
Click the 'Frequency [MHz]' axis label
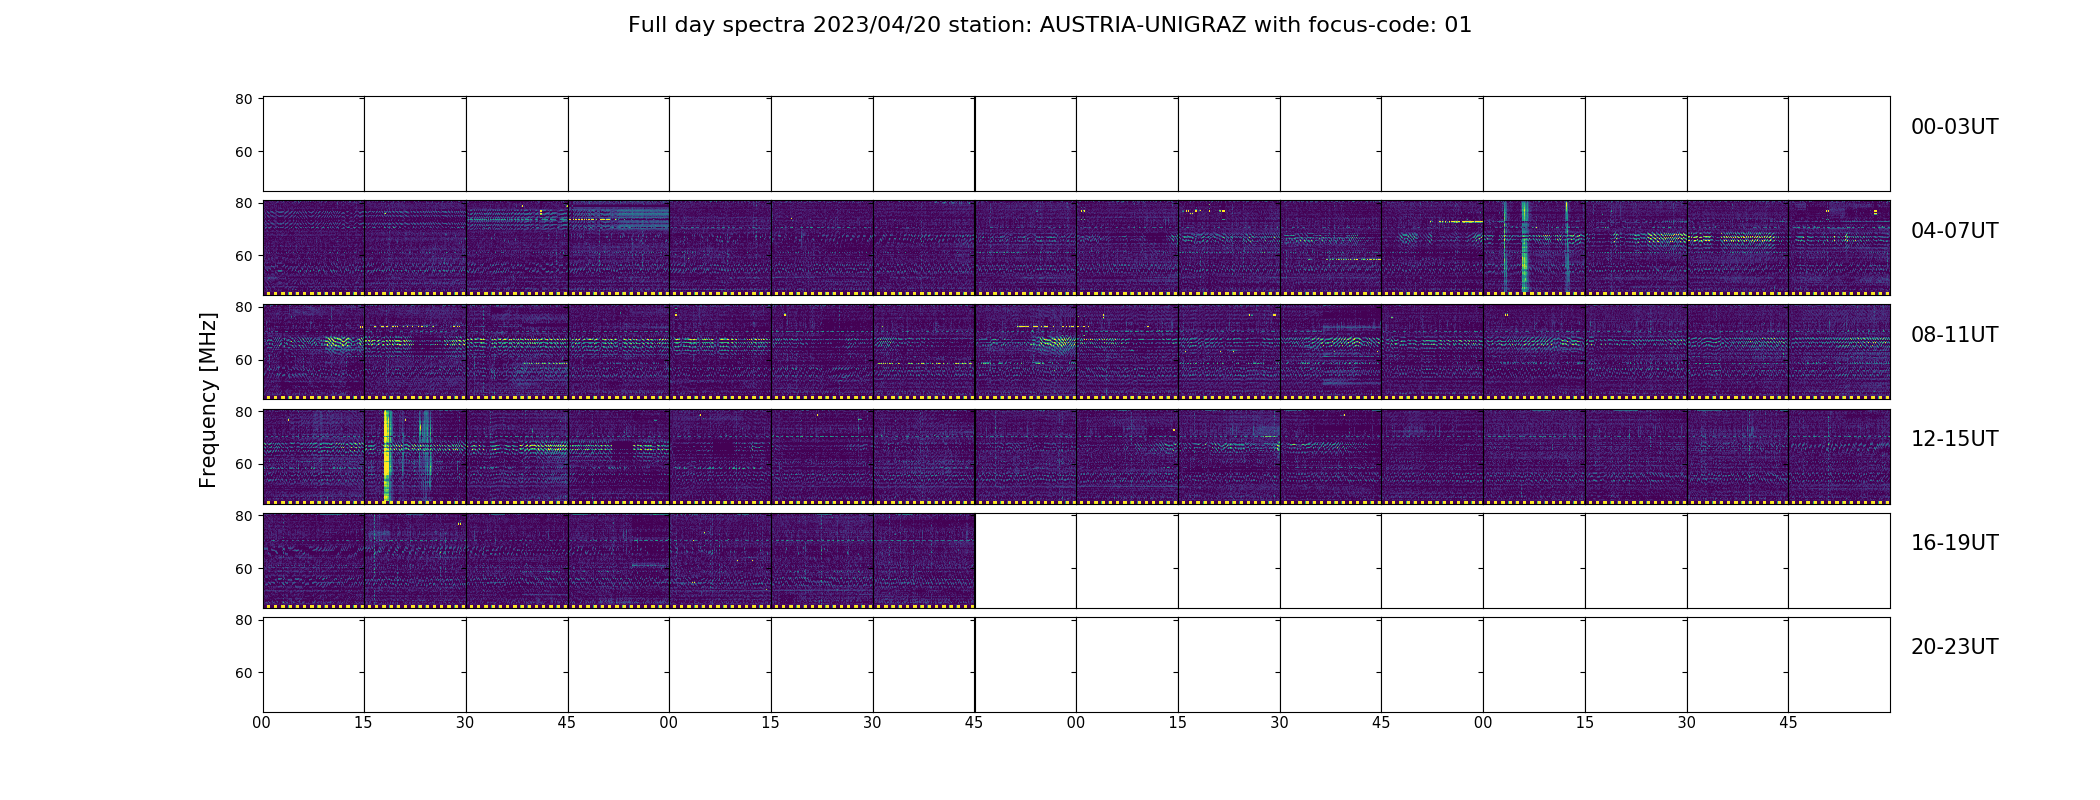(208, 400)
